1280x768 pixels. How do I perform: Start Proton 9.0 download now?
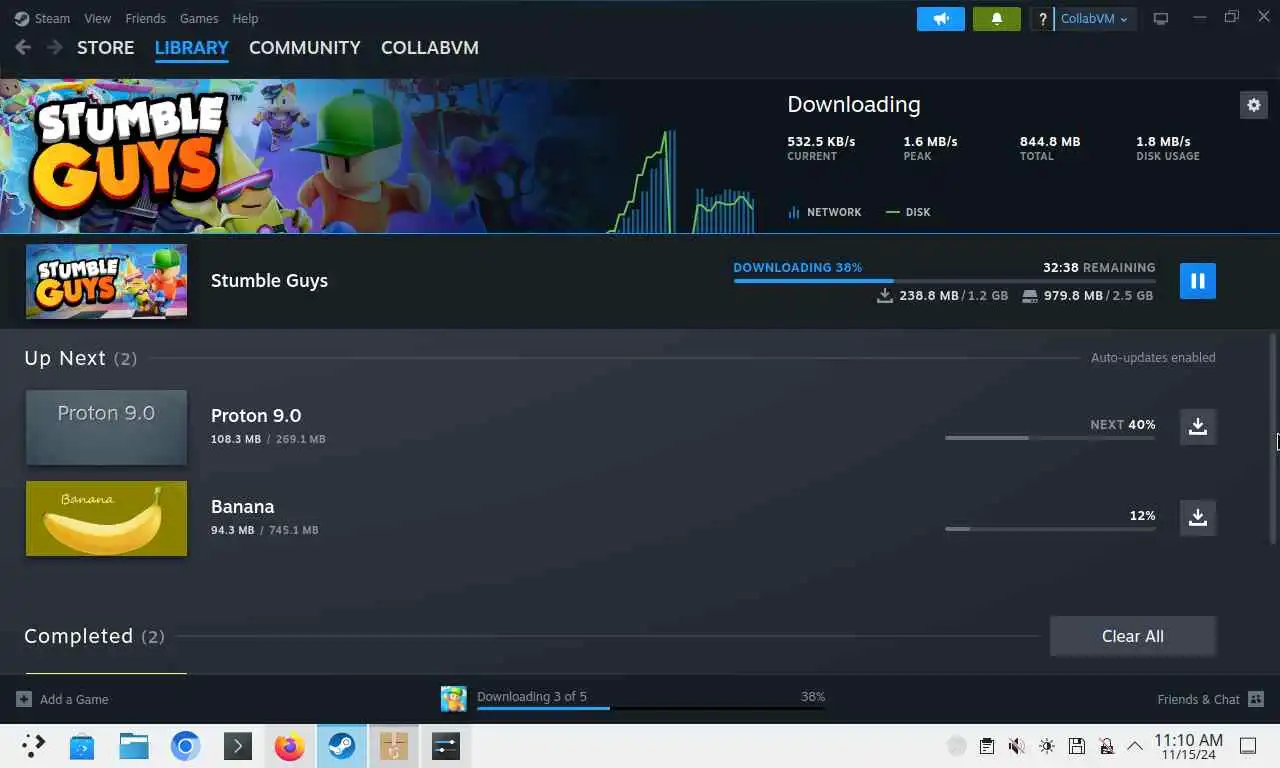(1198, 426)
